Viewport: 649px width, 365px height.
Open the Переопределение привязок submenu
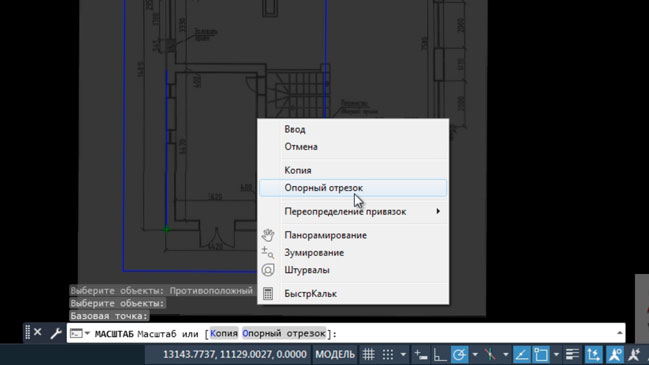(x=353, y=211)
